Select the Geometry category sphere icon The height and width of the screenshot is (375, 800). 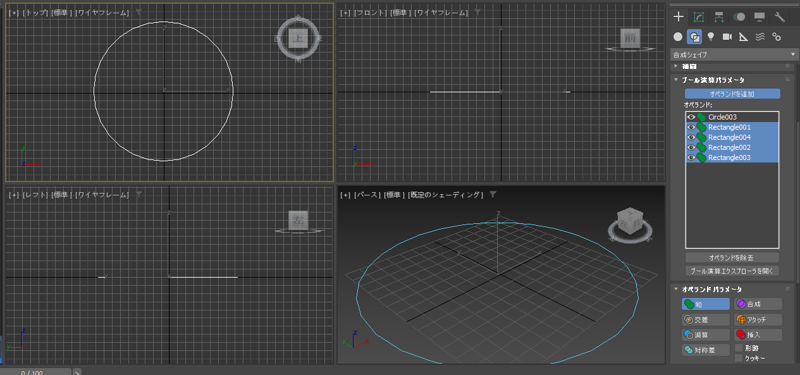point(678,37)
